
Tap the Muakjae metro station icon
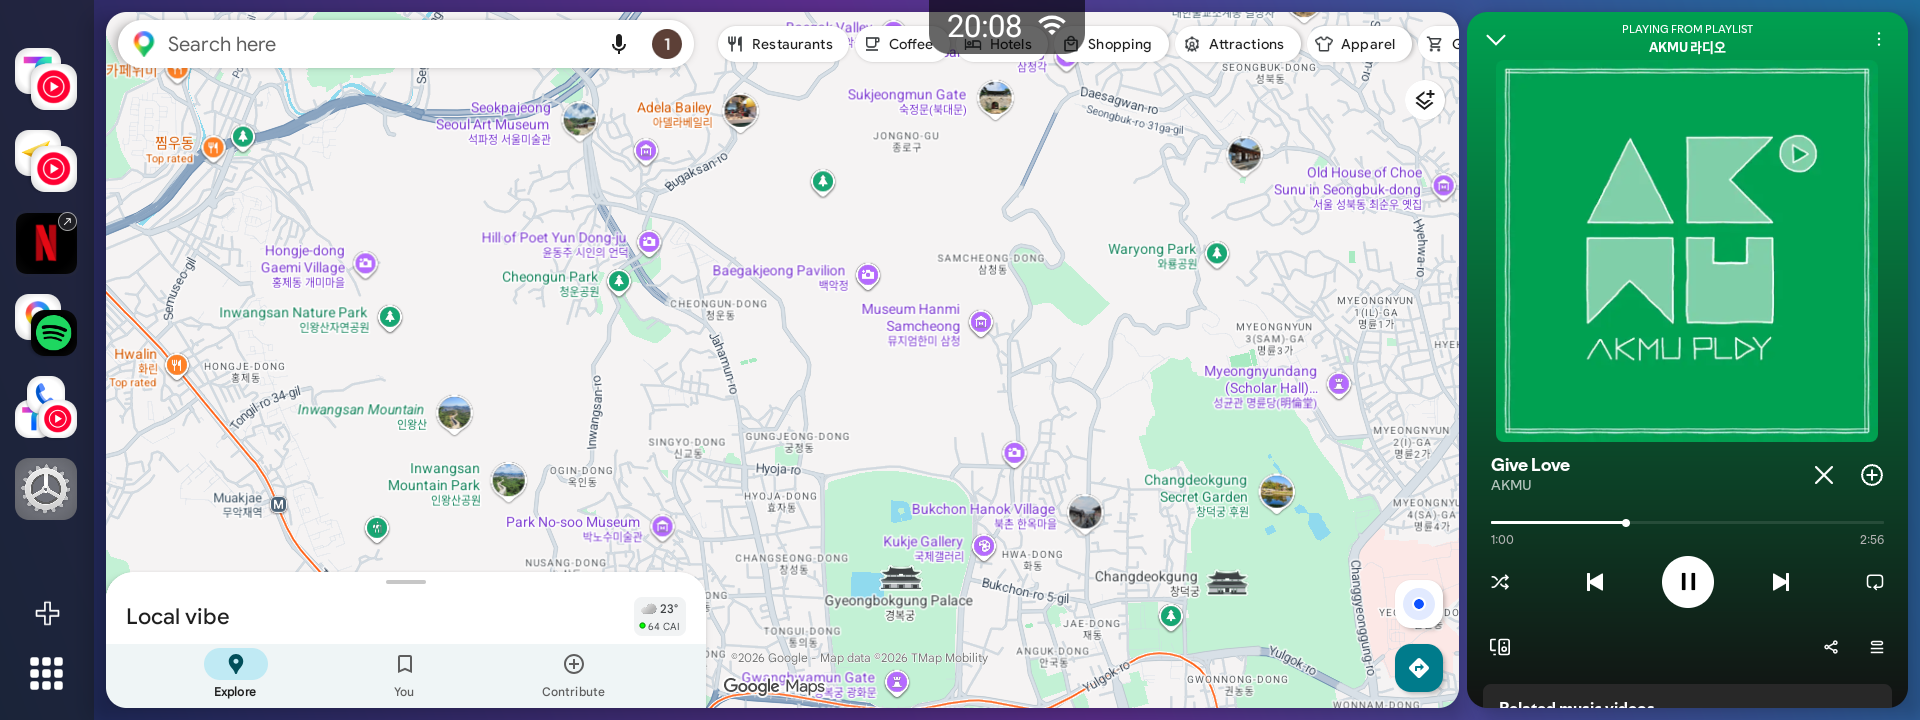279,505
